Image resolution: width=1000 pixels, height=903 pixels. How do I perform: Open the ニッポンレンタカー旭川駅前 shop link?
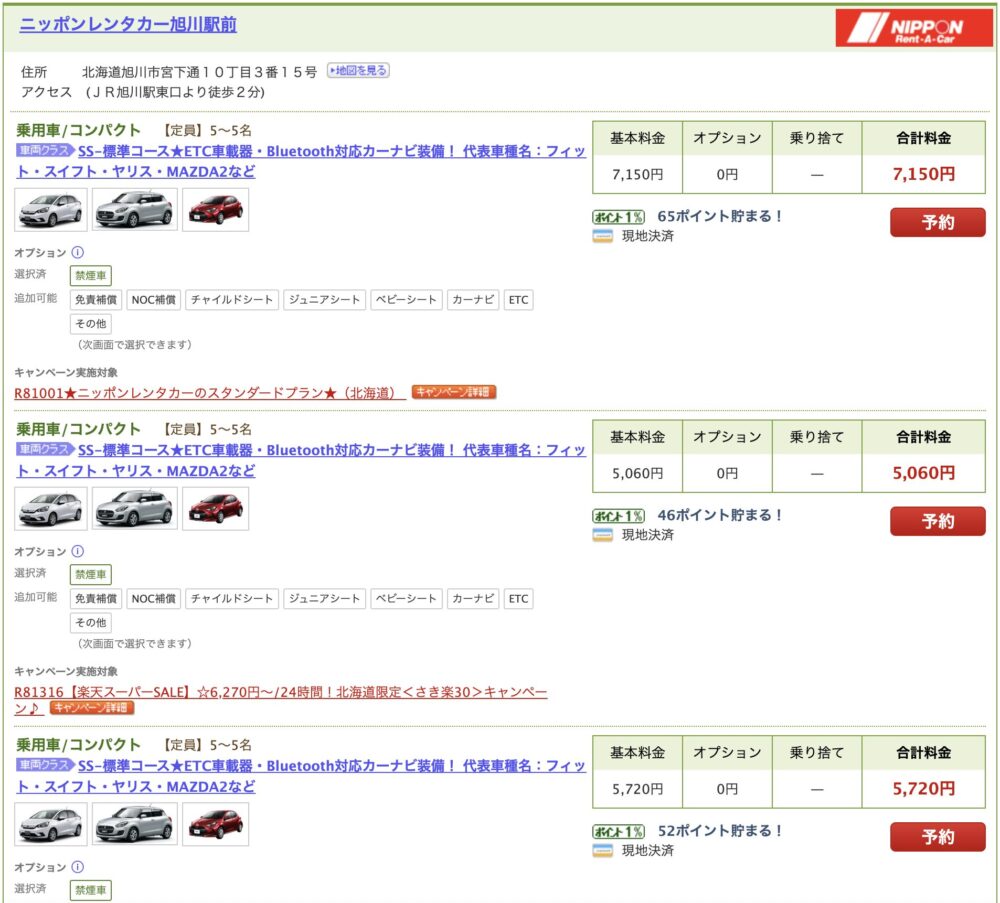(x=128, y=25)
